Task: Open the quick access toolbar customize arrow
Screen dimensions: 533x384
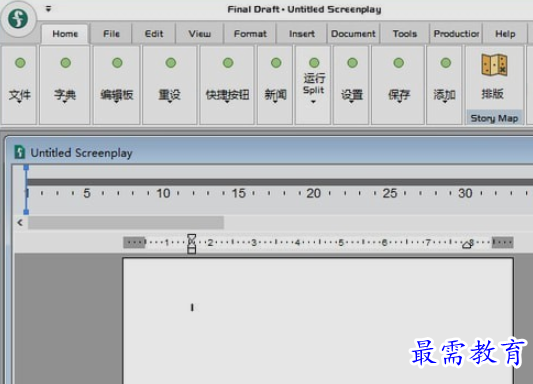Action: (x=48, y=9)
